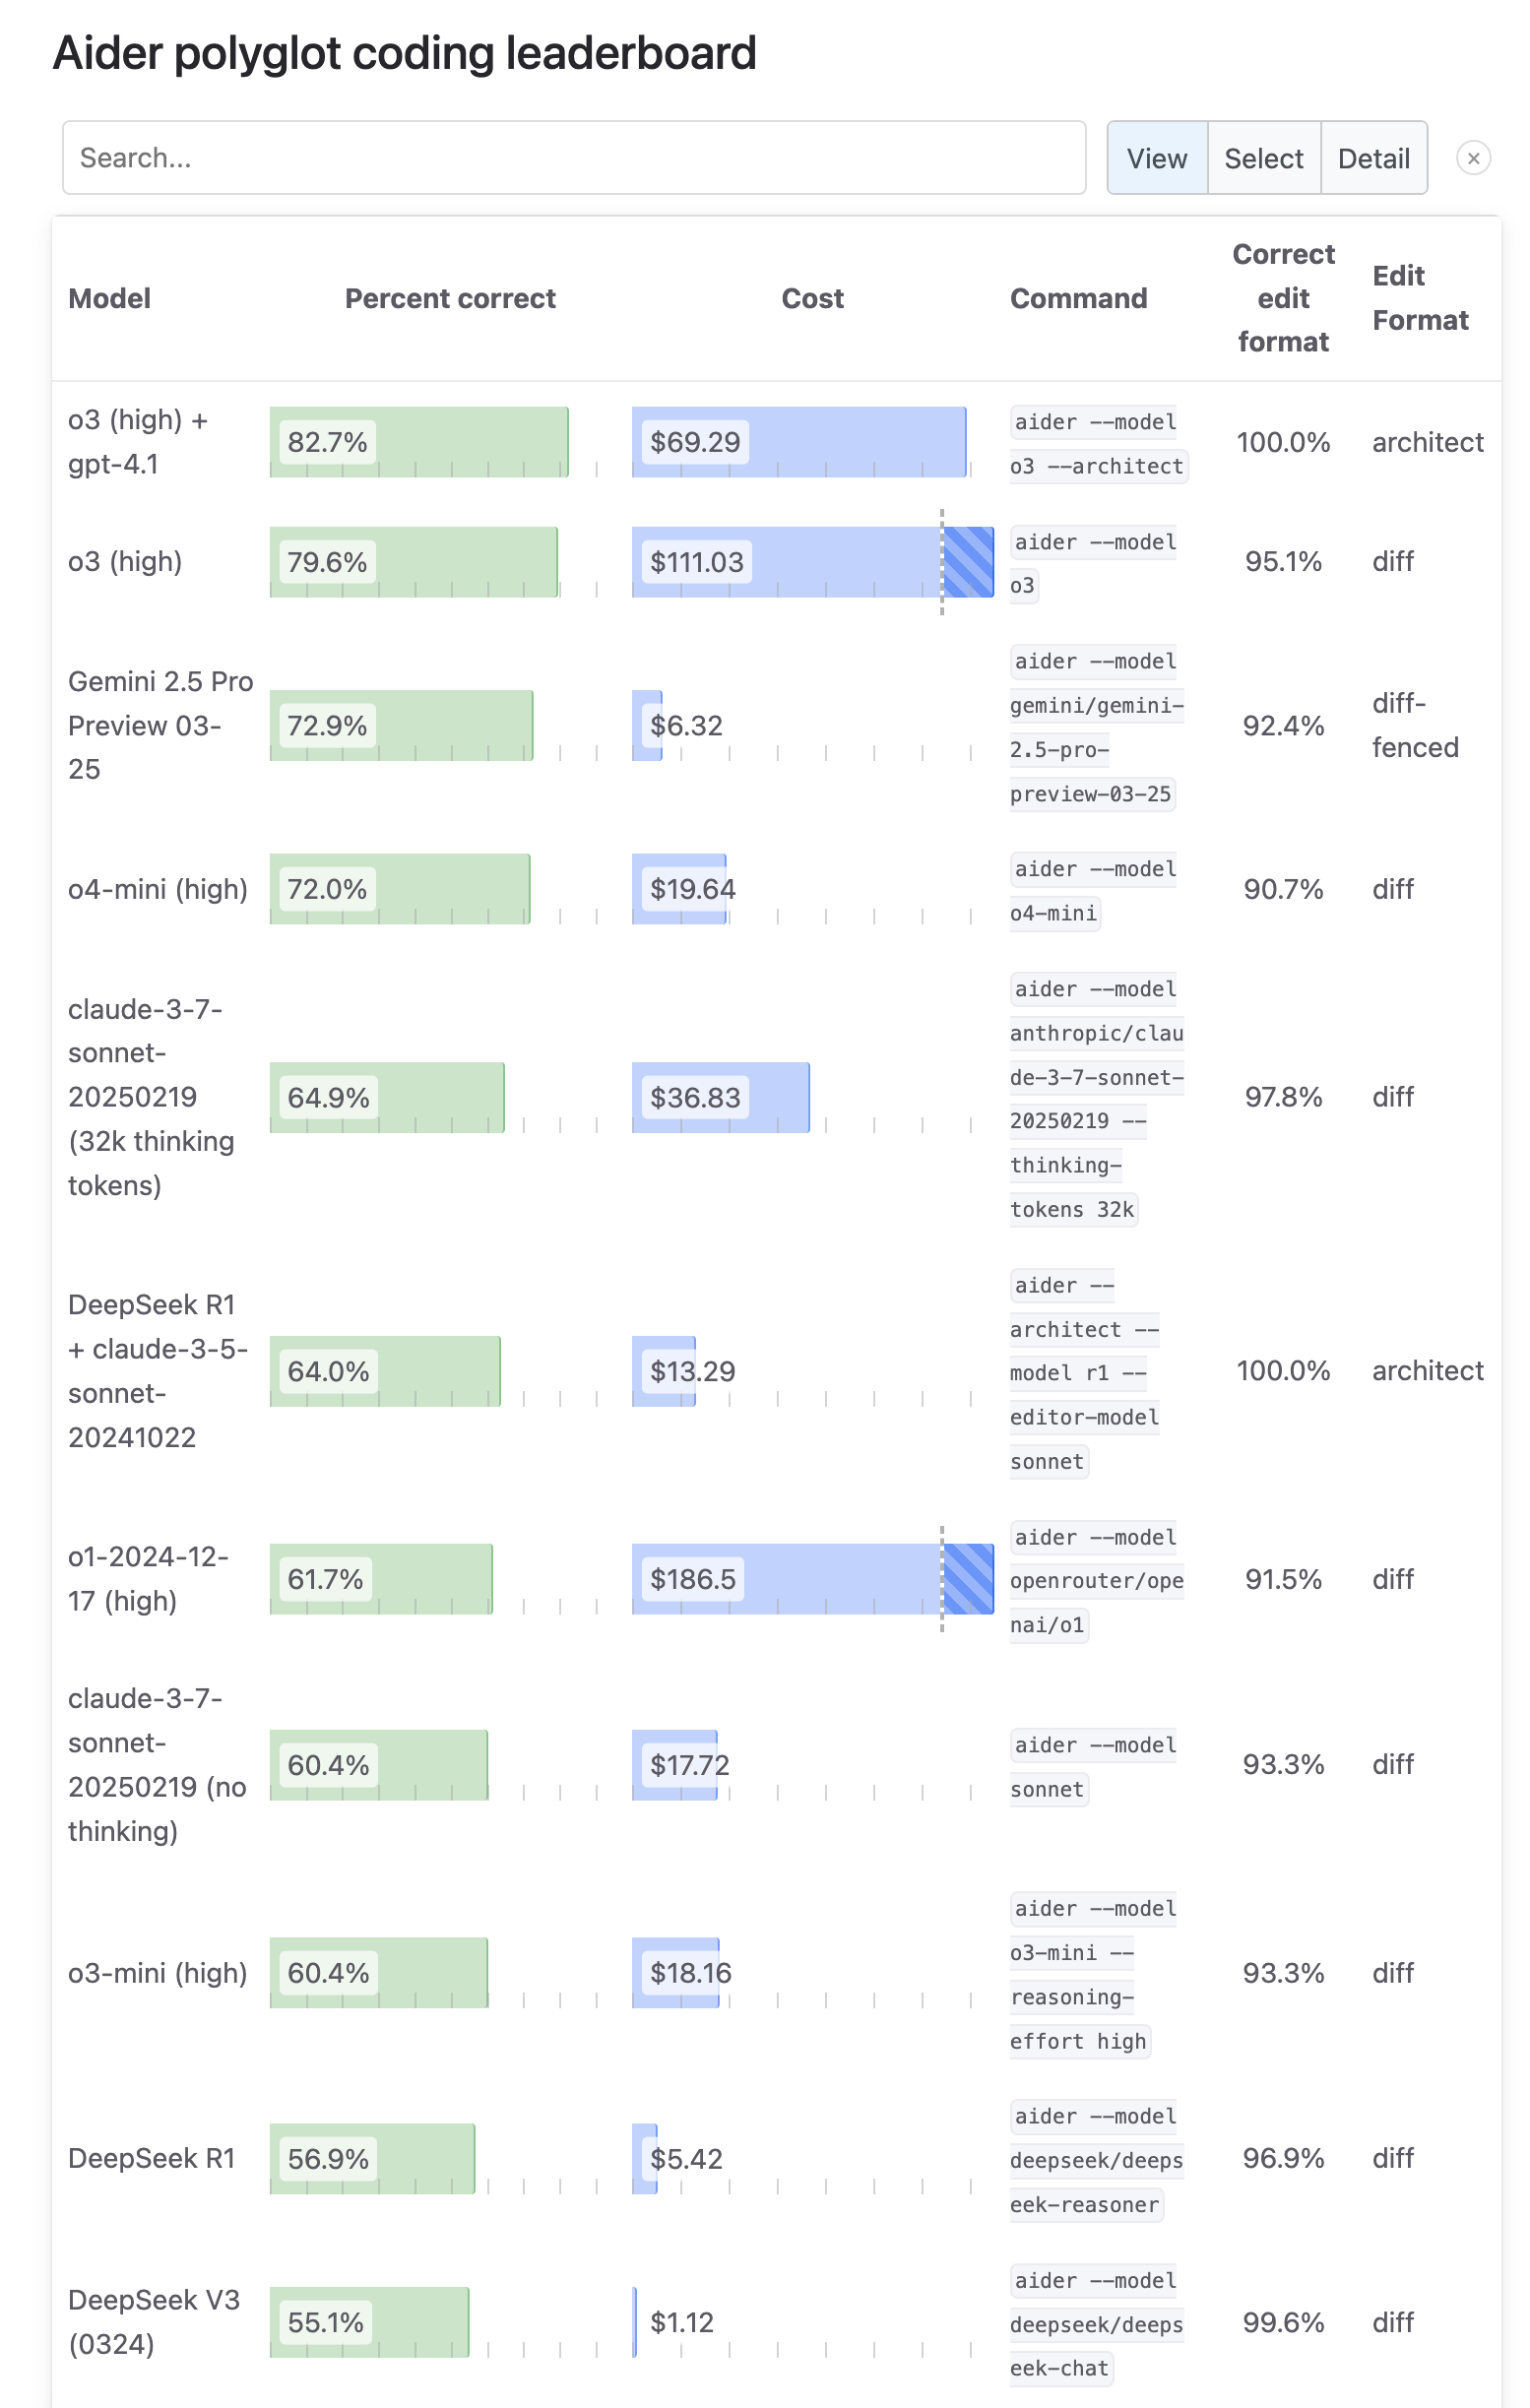Viewport: 1530px width, 2408px height.
Task: Click the Model column header
Action: (x=109, y=298)
